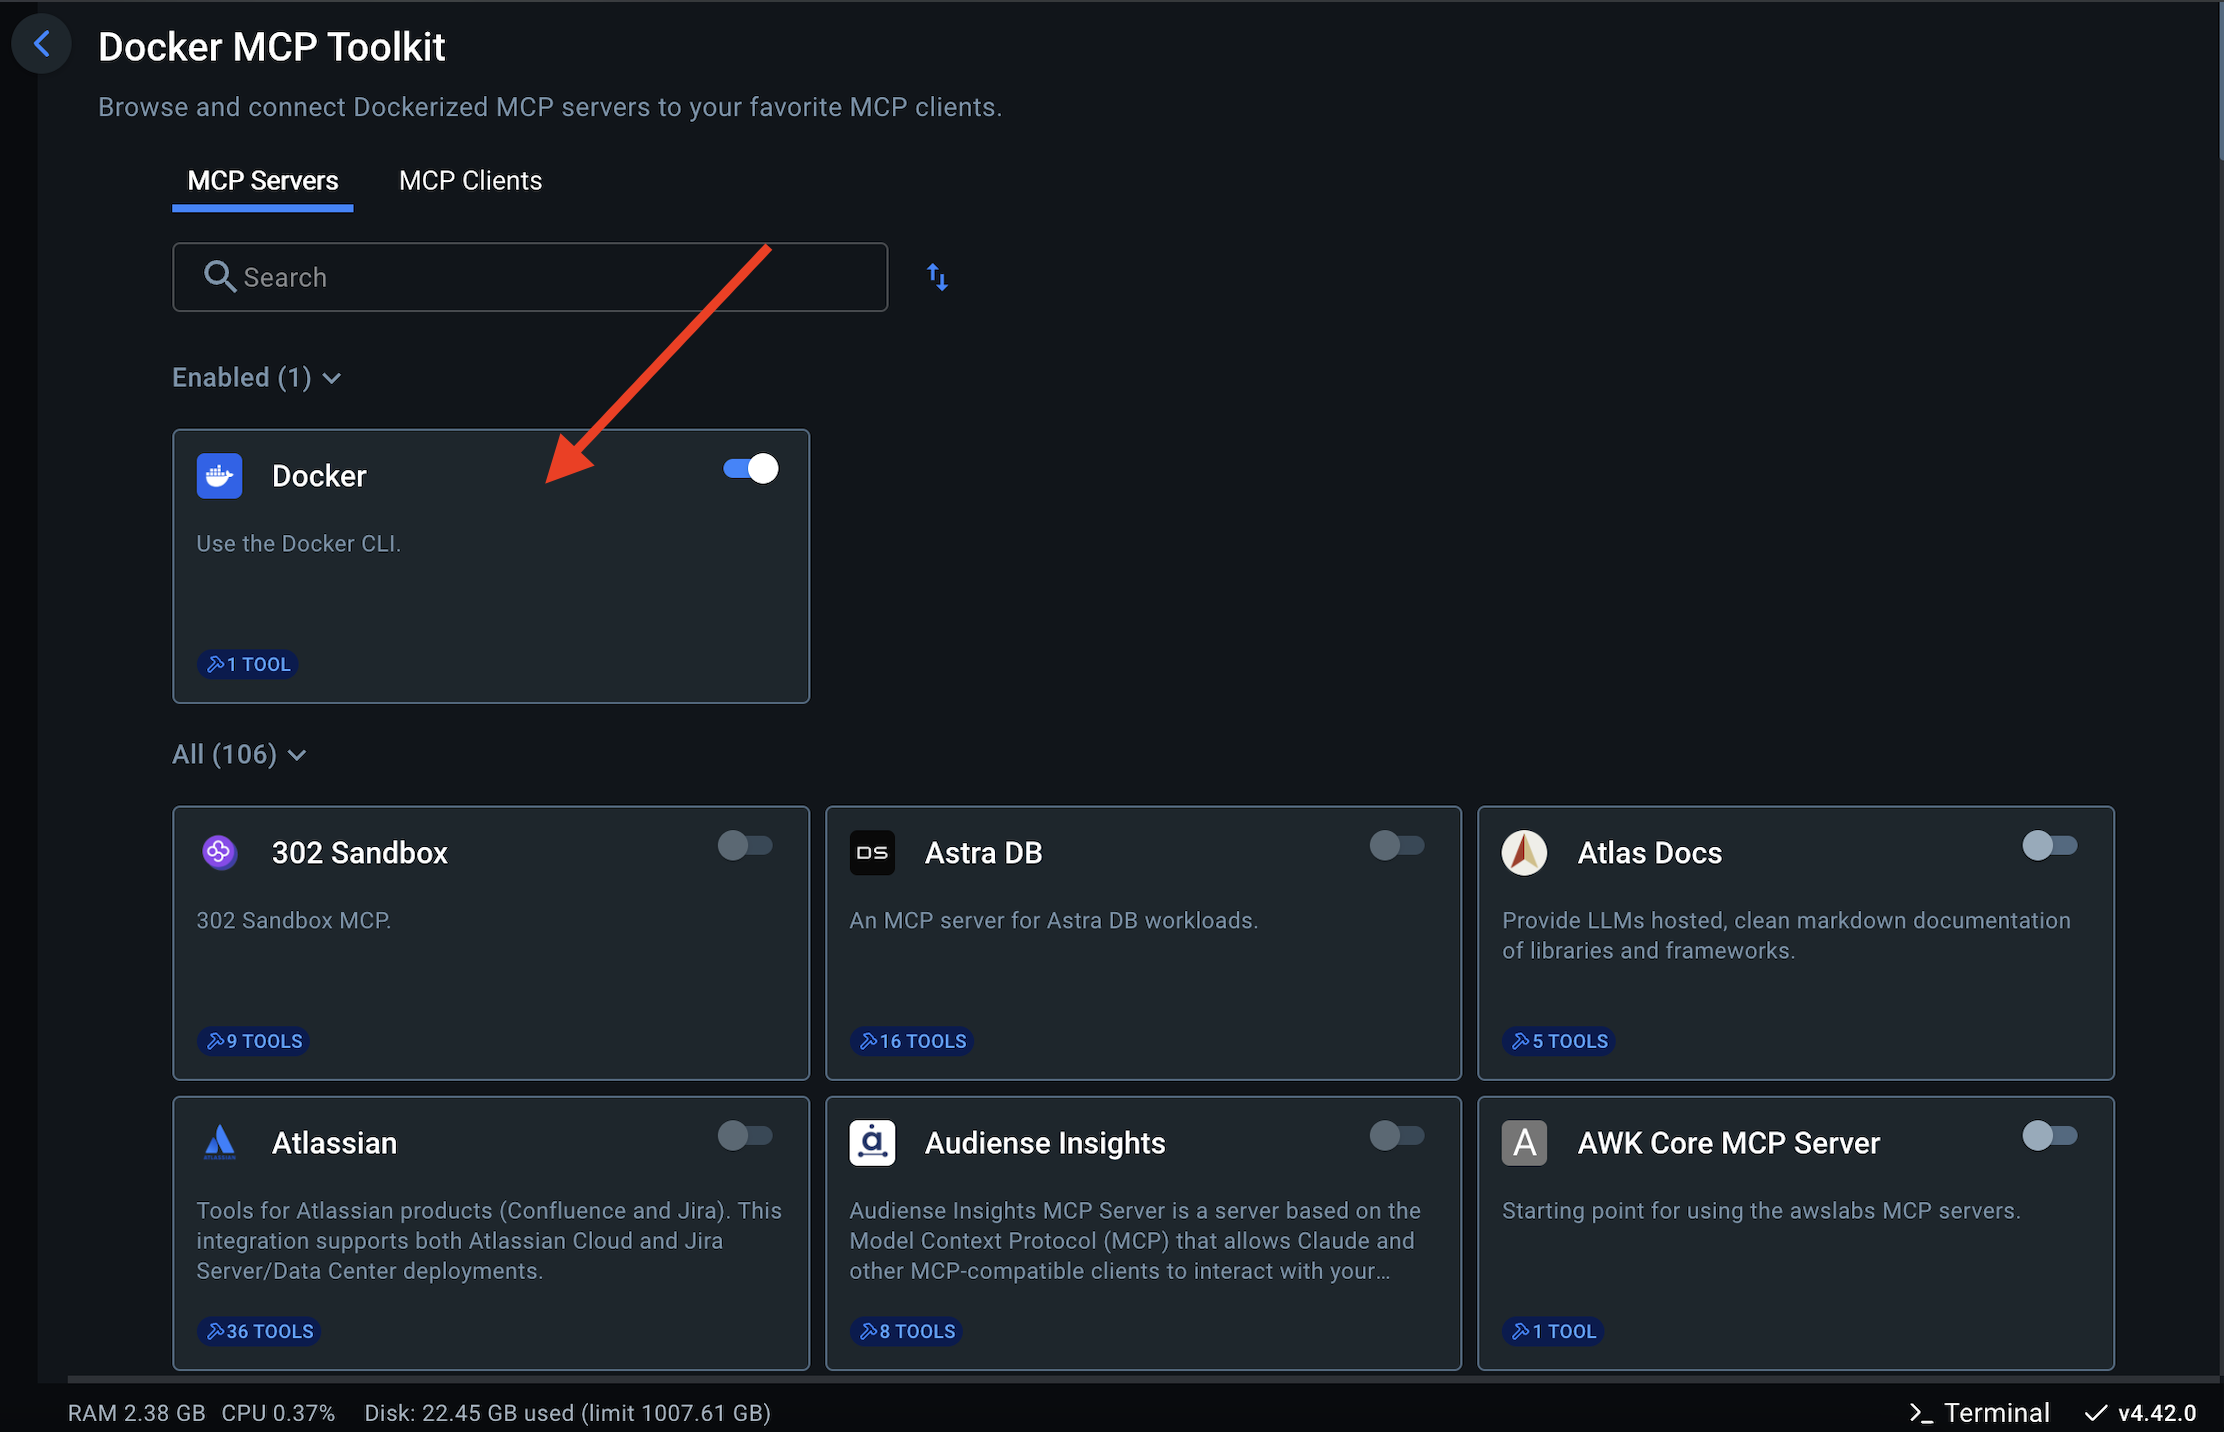This screenshot has height=1432, width=2224.
Task: Open the 302 Sandbox card title
Action: [360, 853]
